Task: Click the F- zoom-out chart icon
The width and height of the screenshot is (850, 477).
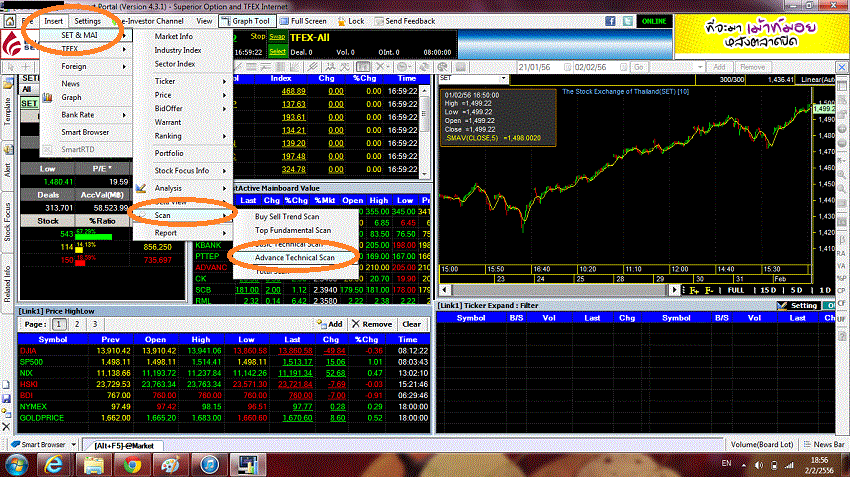Action: coord(708,291)
